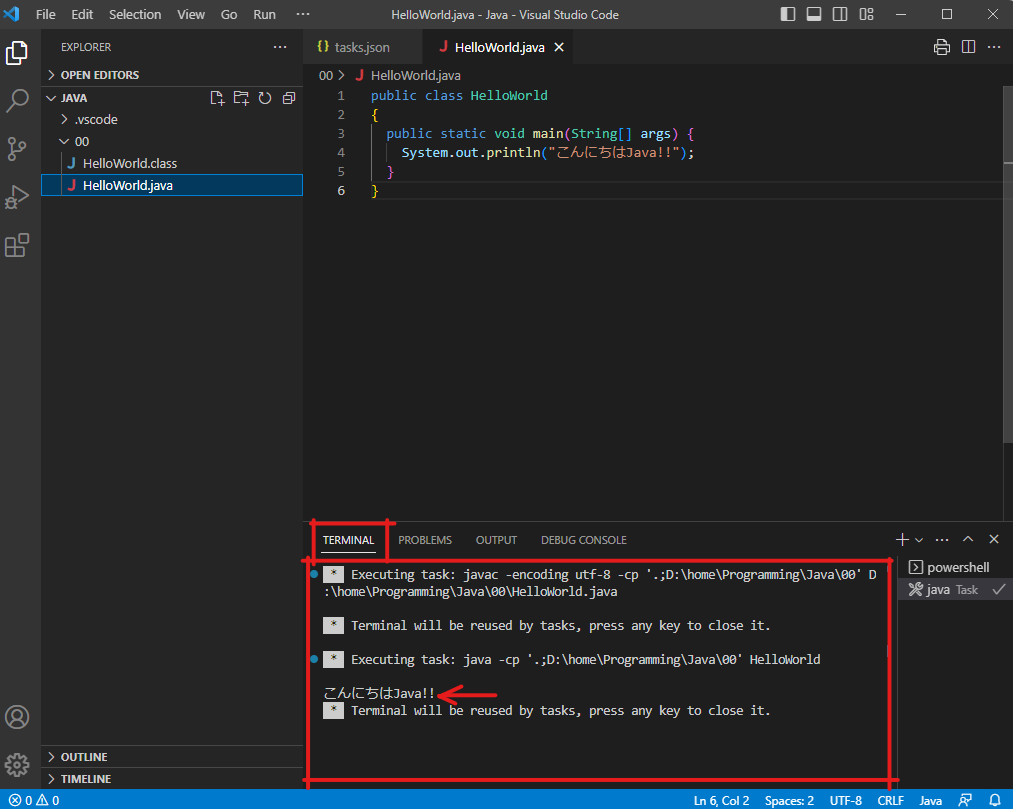Split the editor to the right
Image resolution: width=1013 pixels, height=809 pixels.
coord(968,47)
